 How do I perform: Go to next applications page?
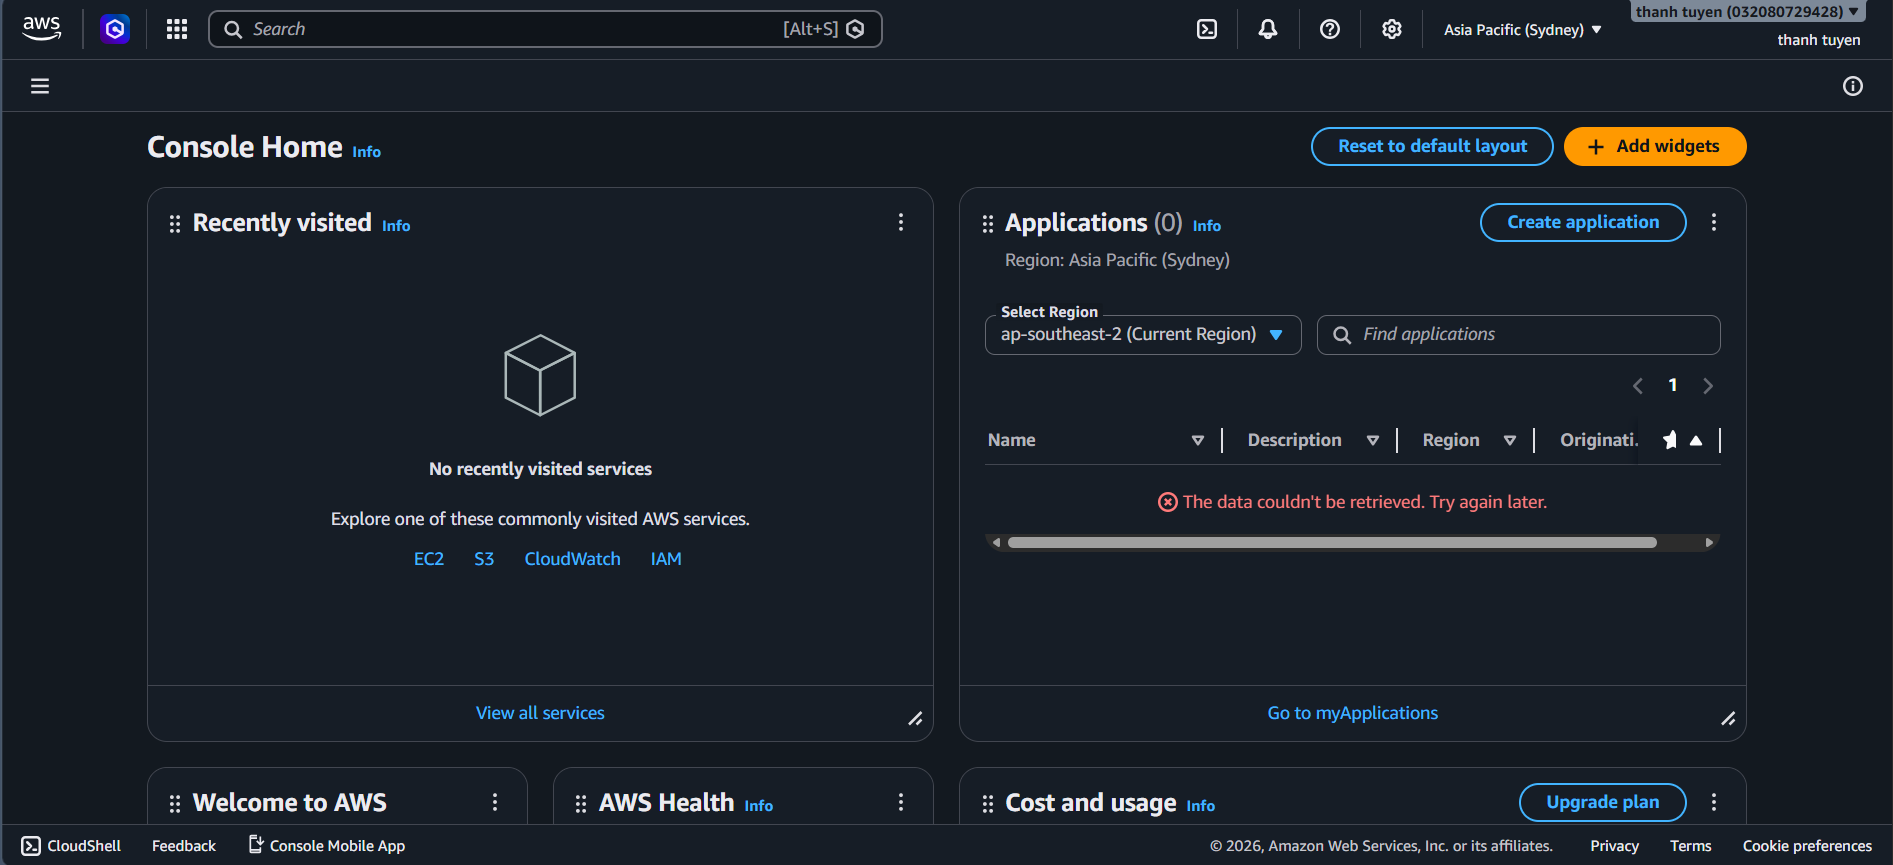(x=1708, y=386)
